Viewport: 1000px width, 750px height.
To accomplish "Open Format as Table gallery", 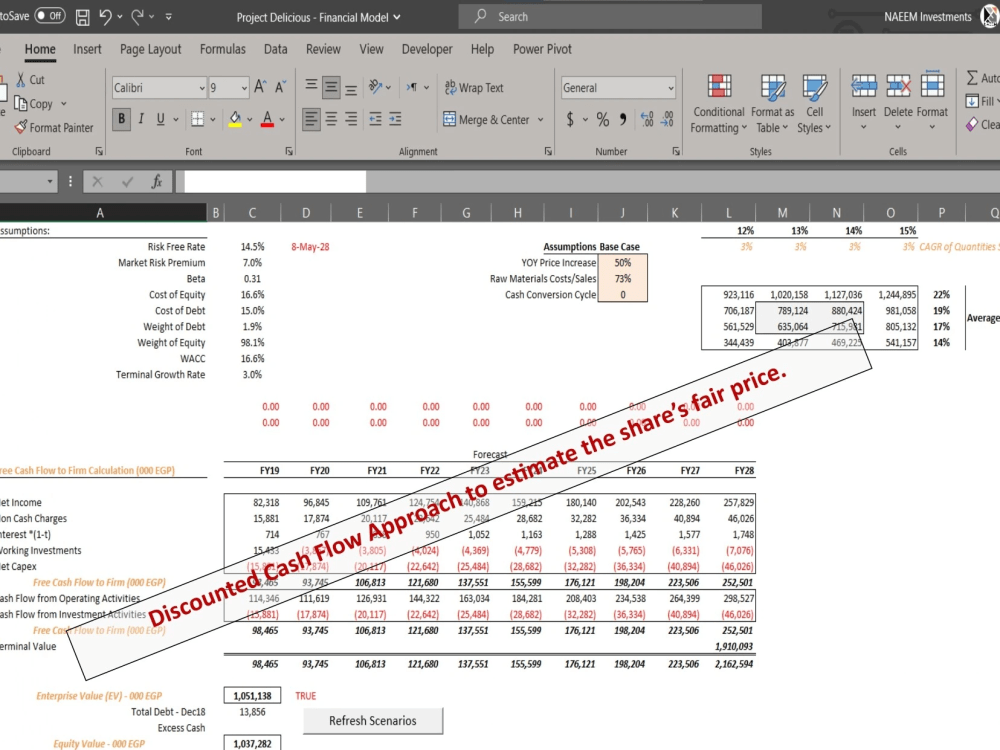I will [772, 103].
